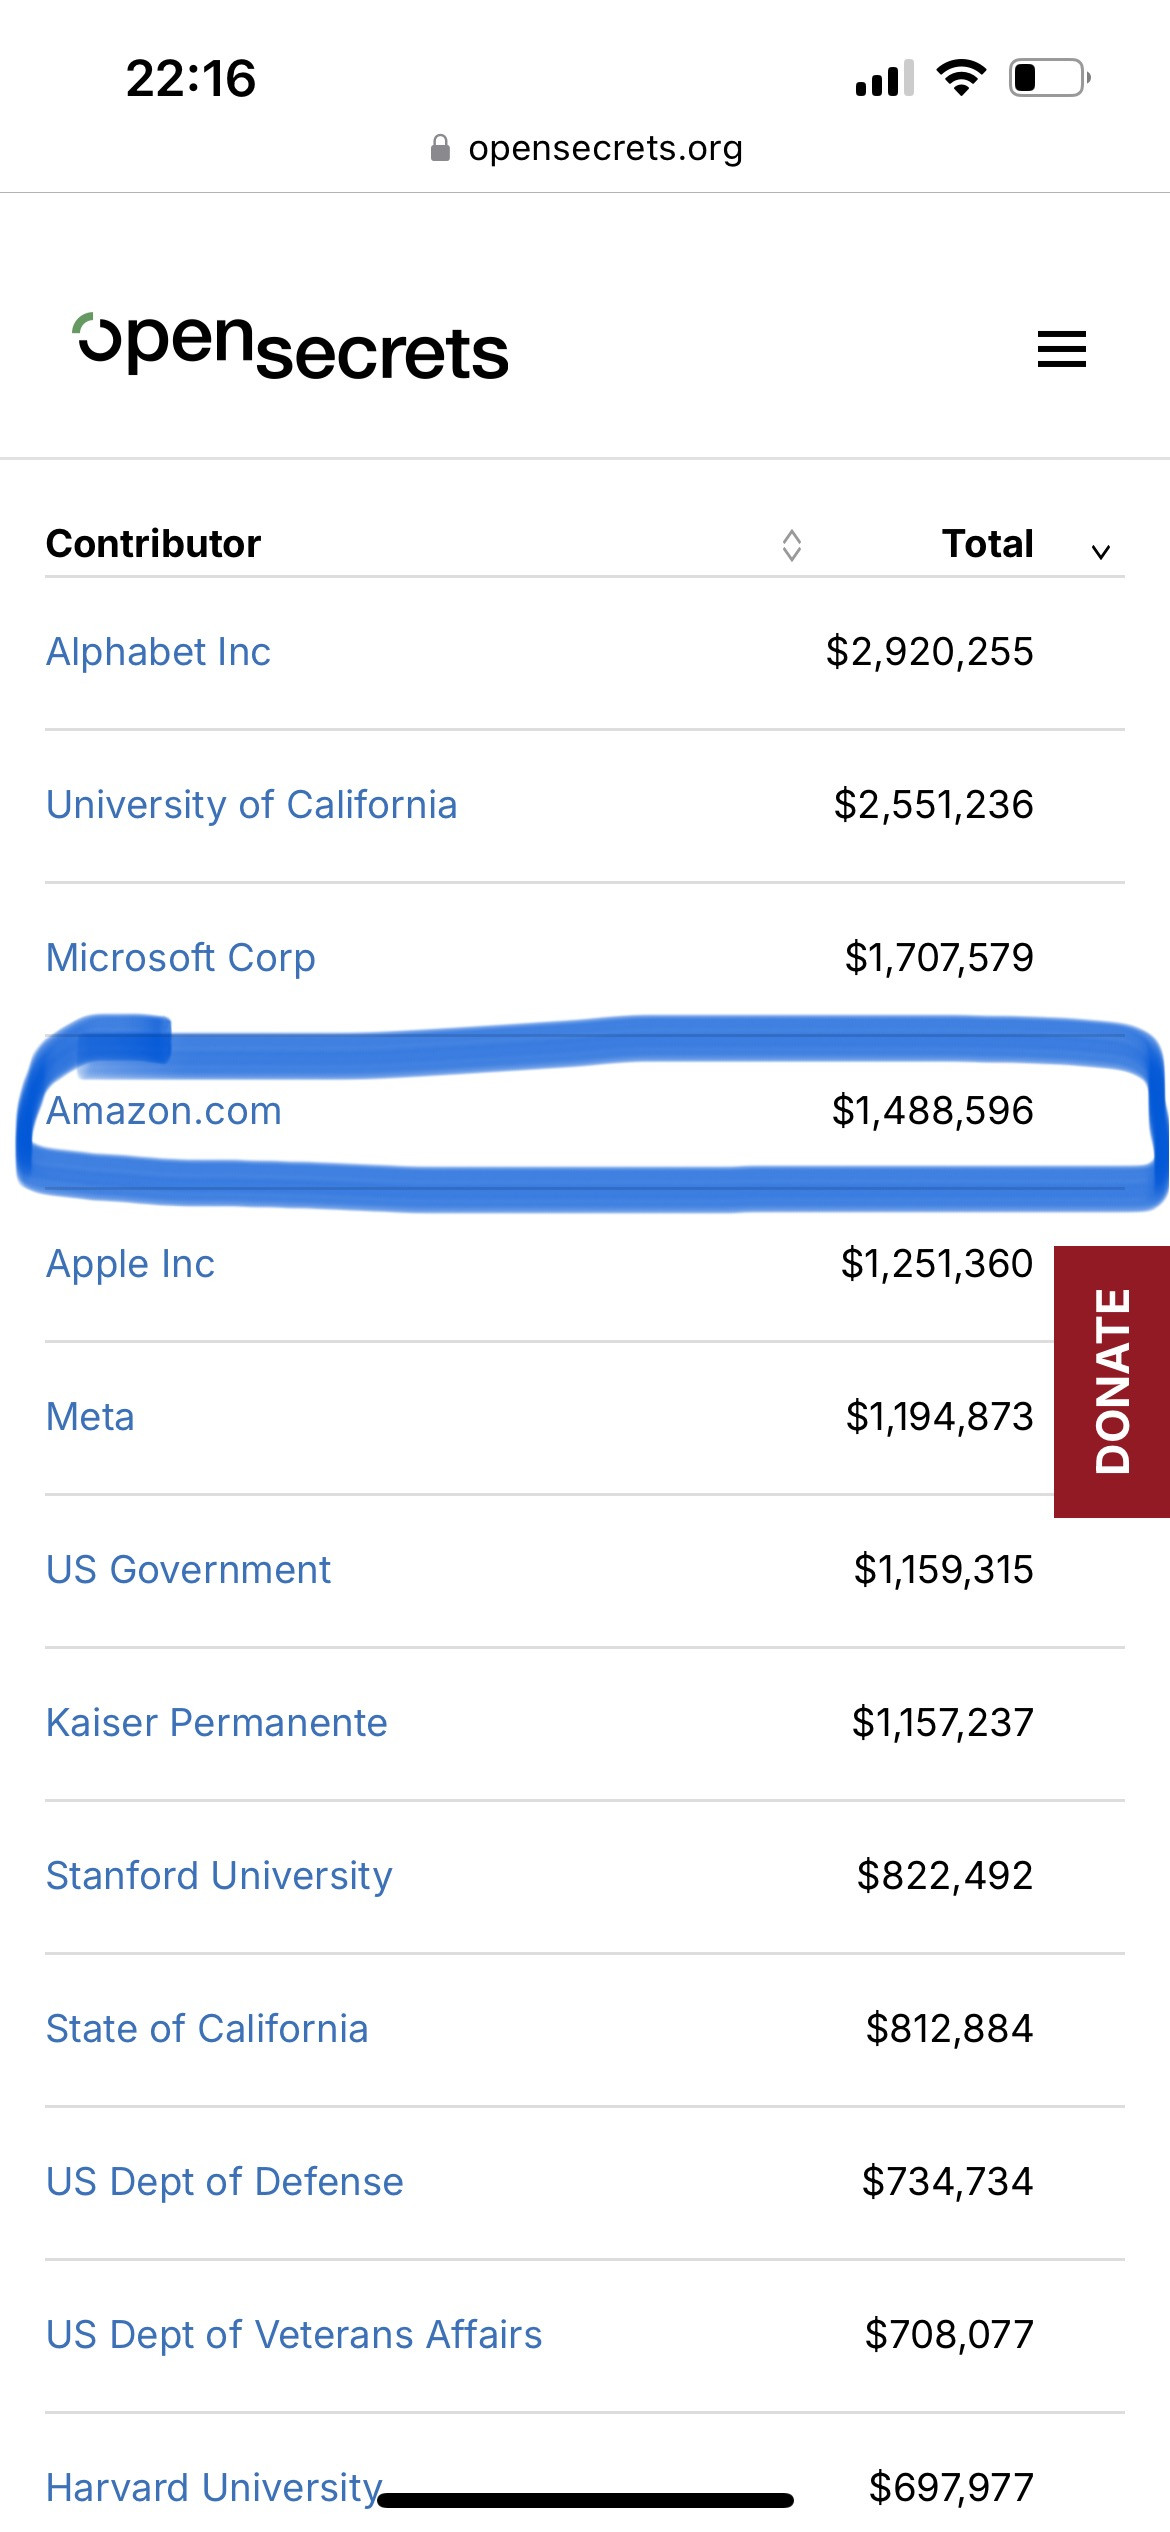Open the Meta contributor page
This screenshot has height=2532, width=1170.
pyautogui.click(x=90, y=1417)
